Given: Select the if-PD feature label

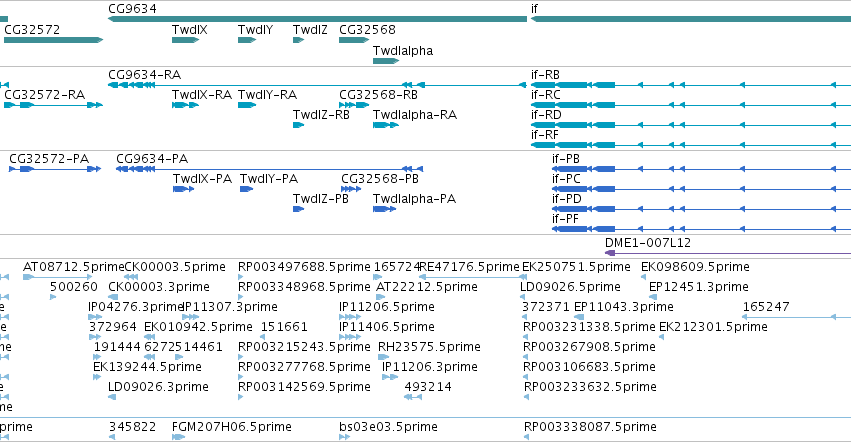Looking at the screenshot, I should (x=567, y=199).
